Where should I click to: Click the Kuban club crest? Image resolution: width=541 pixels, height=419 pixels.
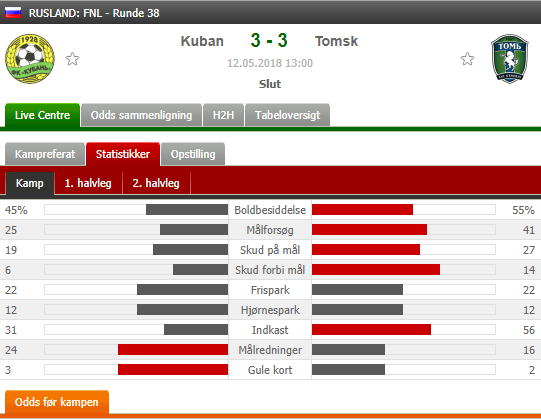pos(30,59)
